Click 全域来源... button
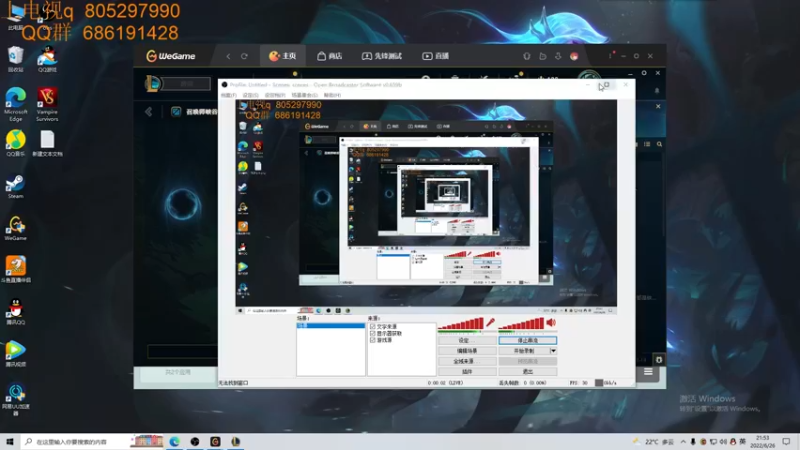Image resolution: width=800 pixels, height=450 pixels. tap(467, 361)
